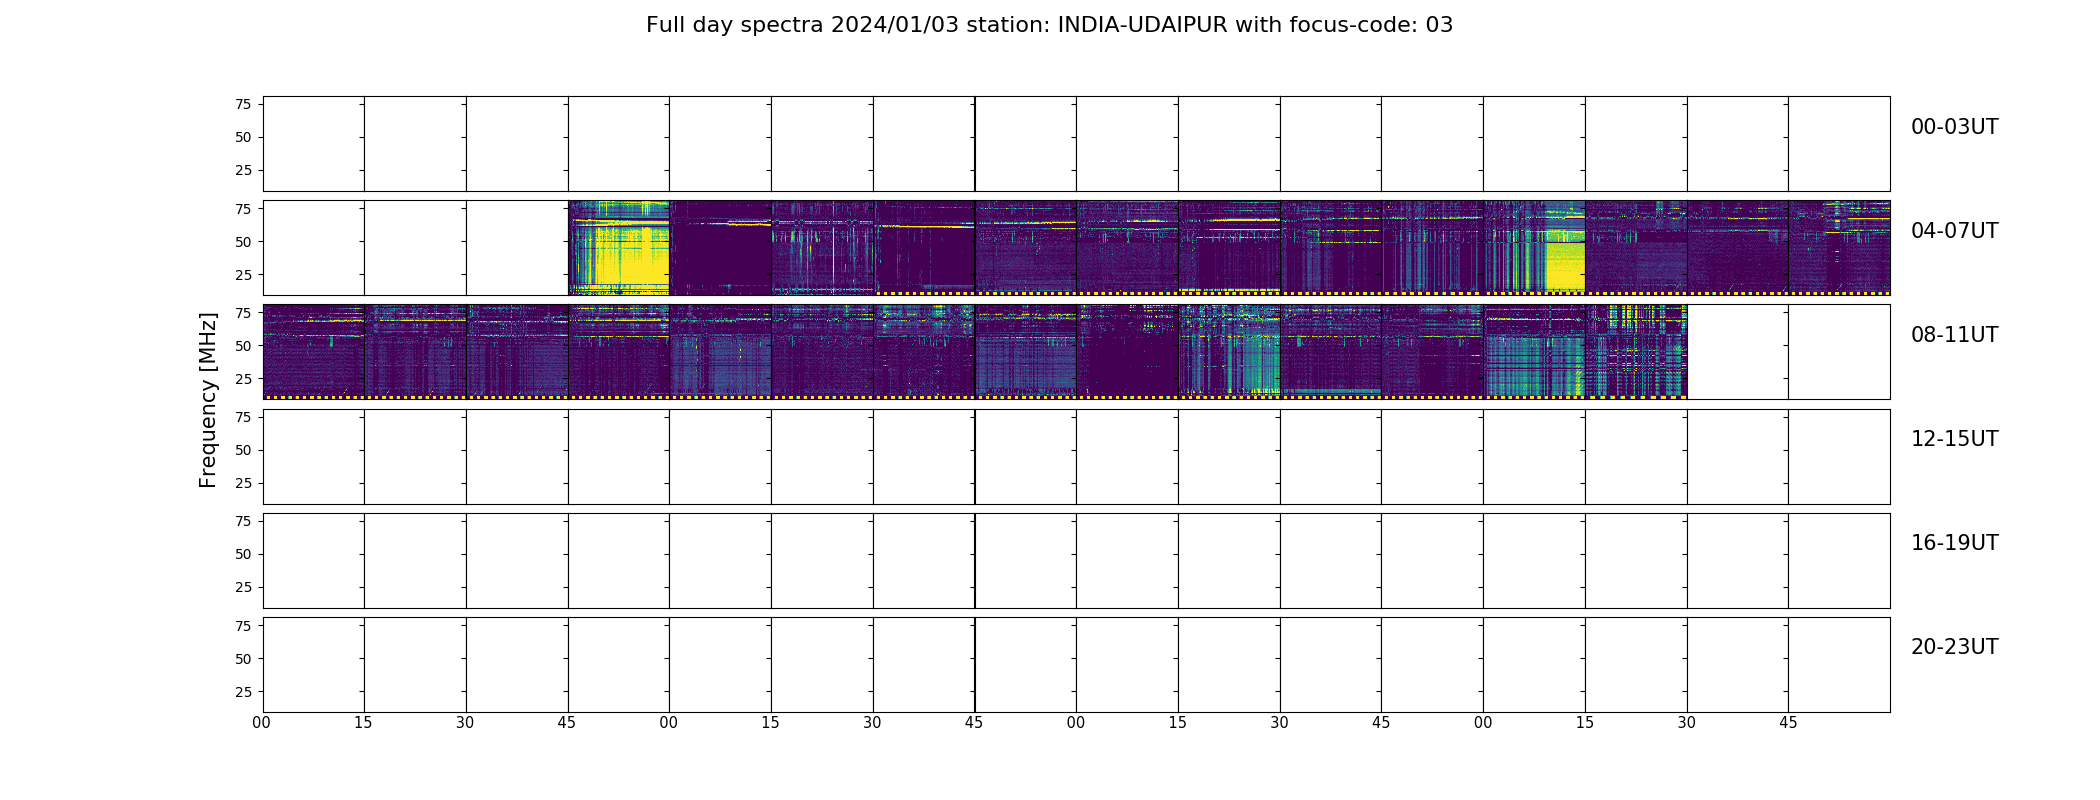Click the '50' frequency tick of the 12-15UT row

[243, 450]
